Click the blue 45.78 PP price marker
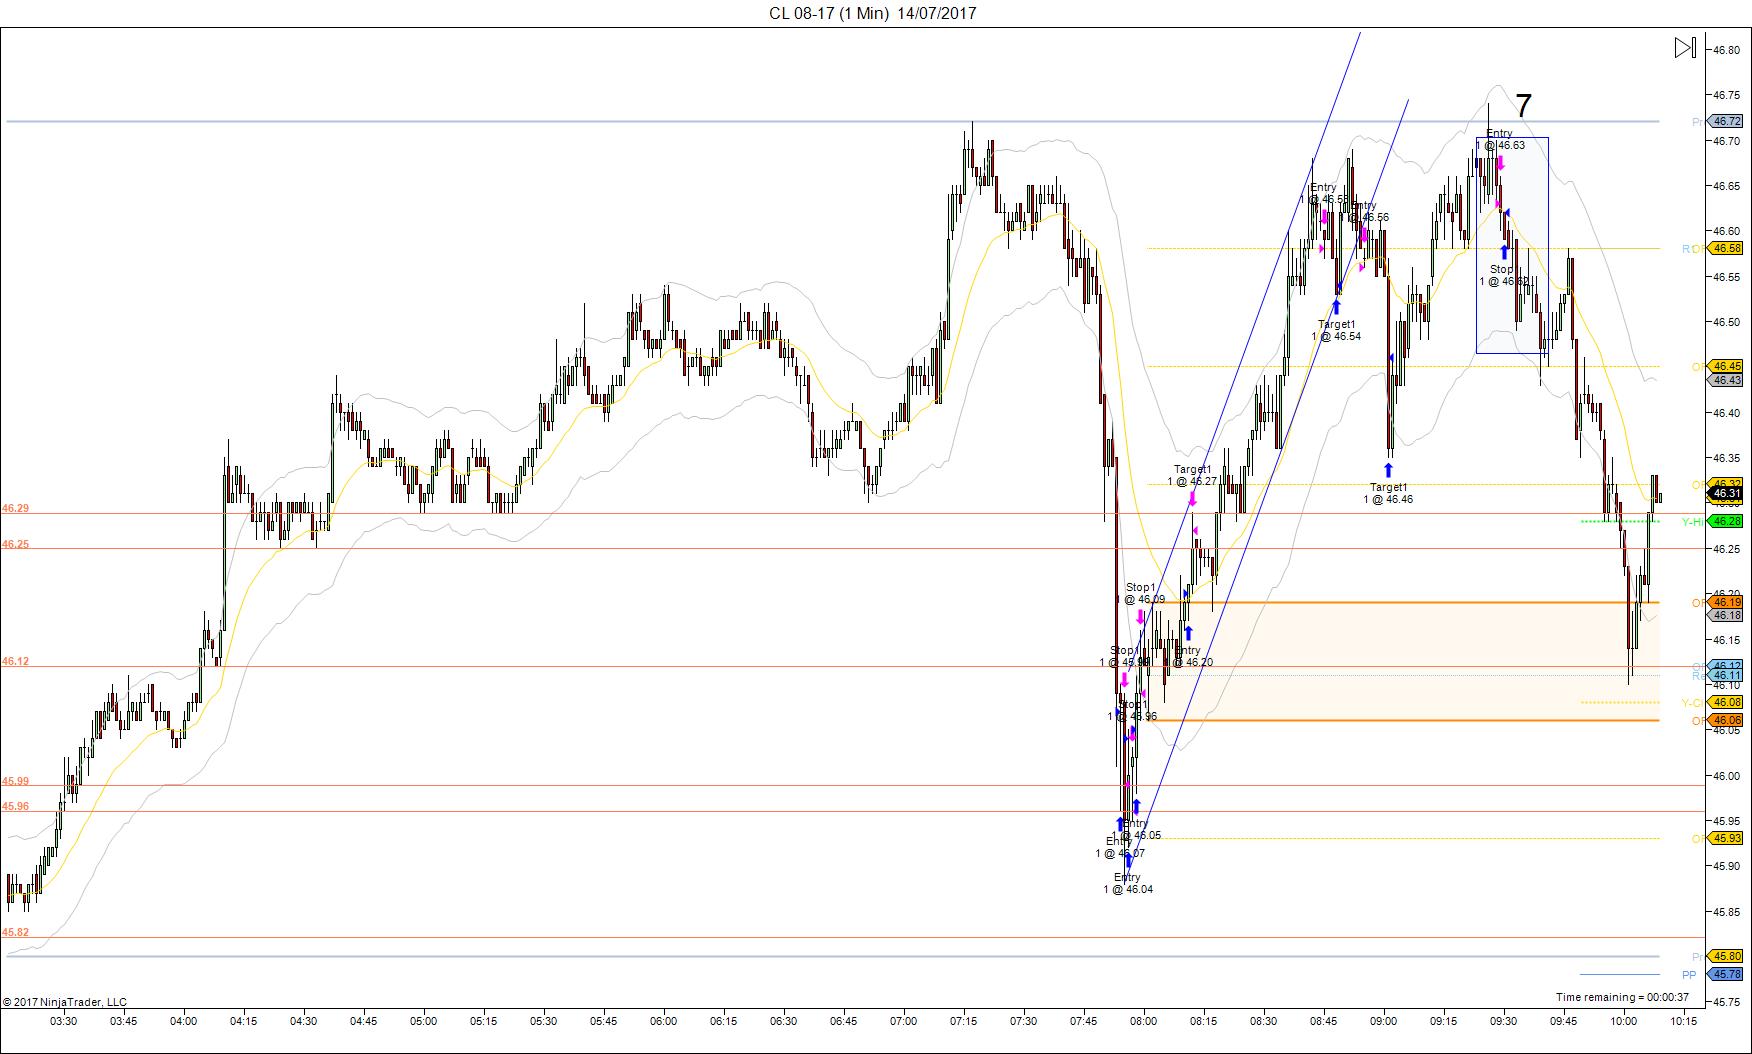Image resolution: width=1752 pixels, height=1054 pixels. coord(1727,974)
